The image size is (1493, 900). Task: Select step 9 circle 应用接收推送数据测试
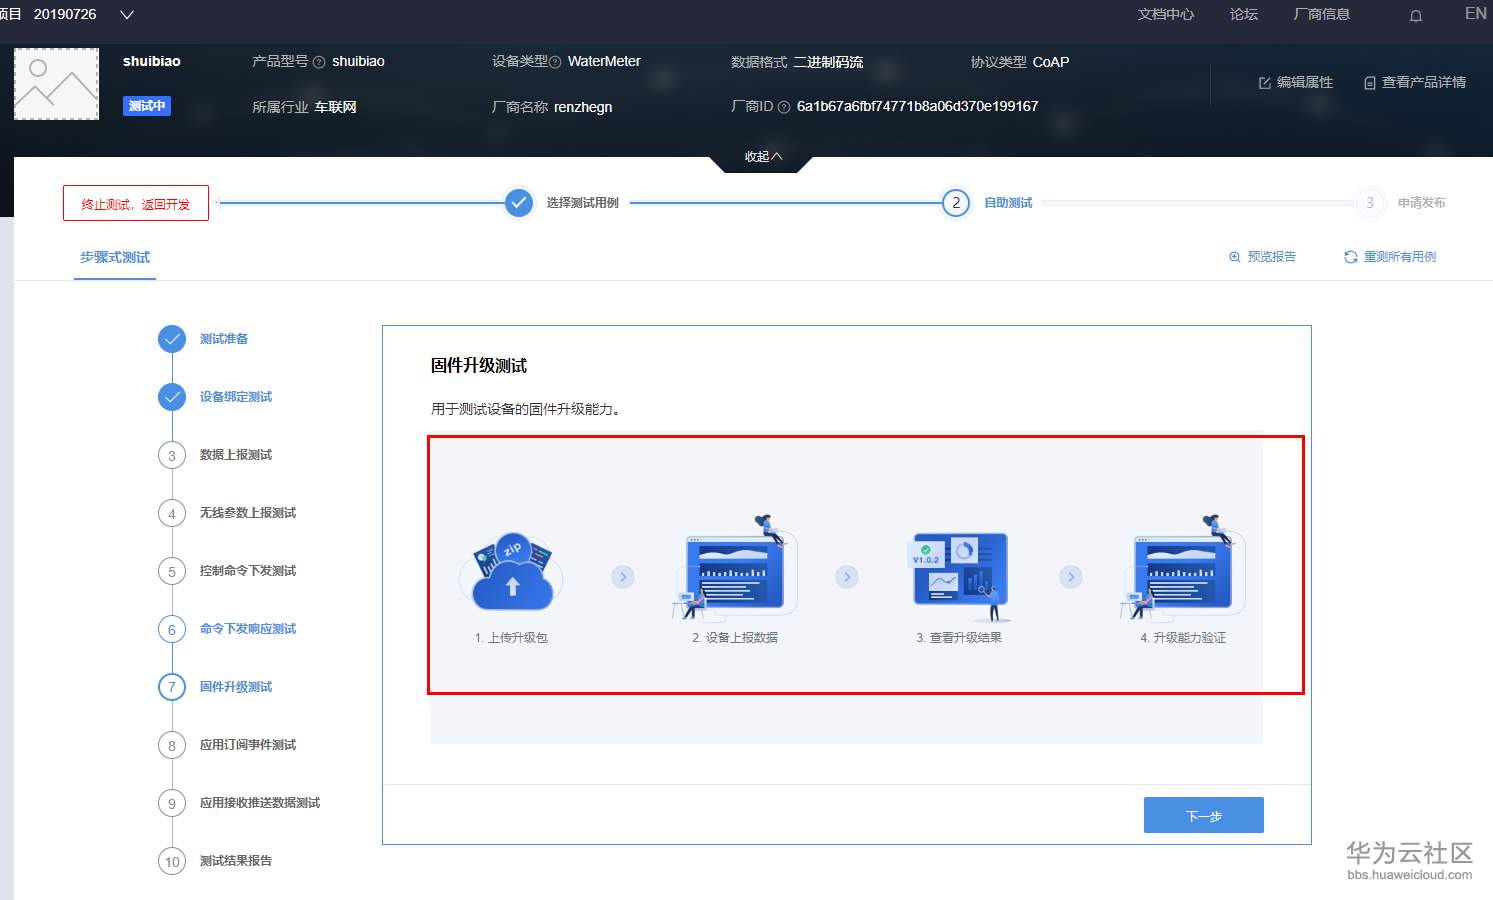(172, 804)
